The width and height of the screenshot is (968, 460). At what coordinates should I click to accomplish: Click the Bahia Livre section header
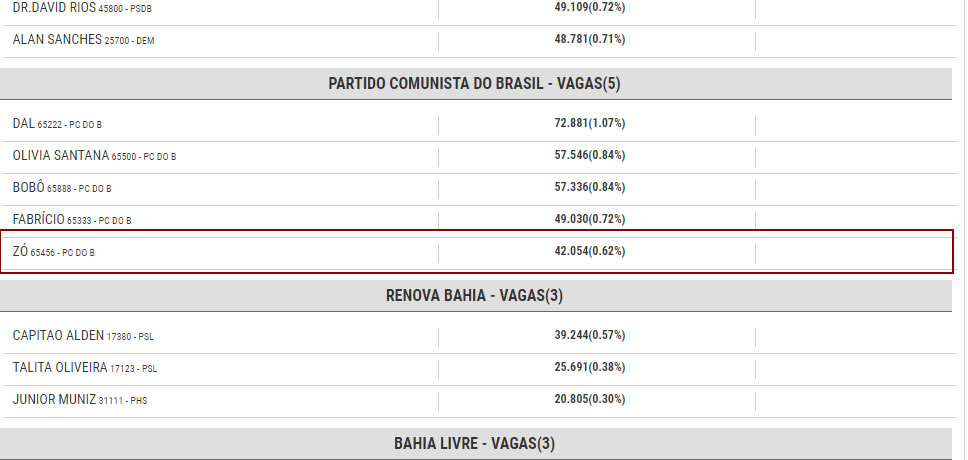coord(474,443)
